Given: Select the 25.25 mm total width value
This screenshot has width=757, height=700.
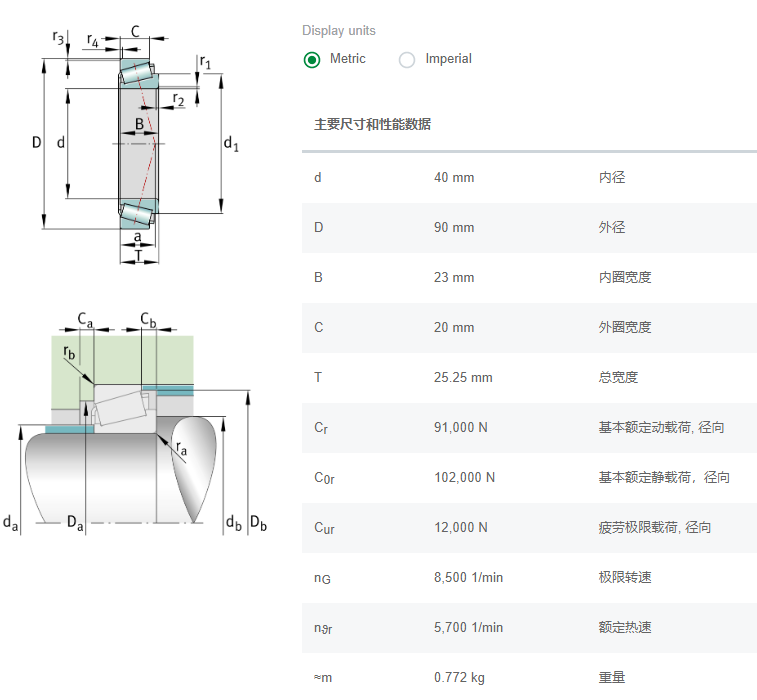Looking at the screenshot, I should pyautogui.click(x=463, y=378).
